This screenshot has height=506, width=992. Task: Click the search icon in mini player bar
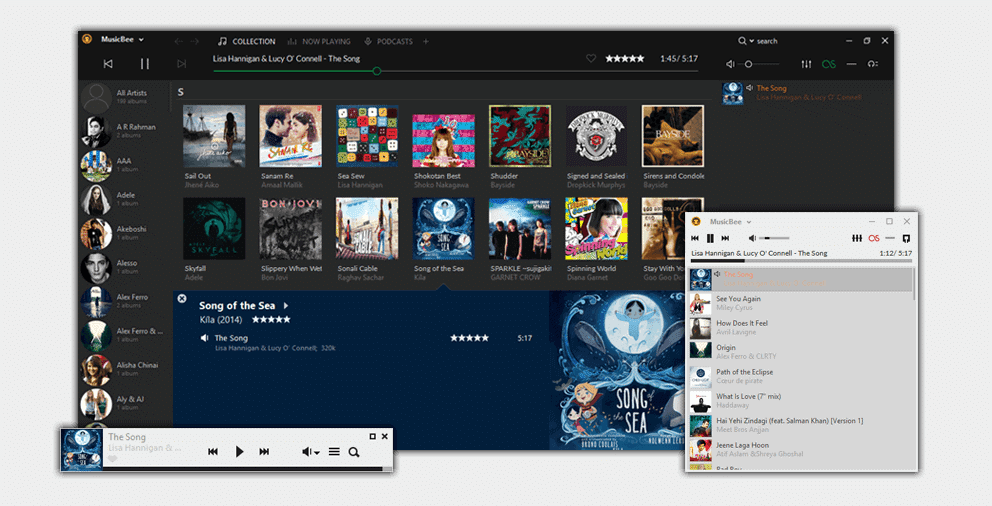point(354,452)
